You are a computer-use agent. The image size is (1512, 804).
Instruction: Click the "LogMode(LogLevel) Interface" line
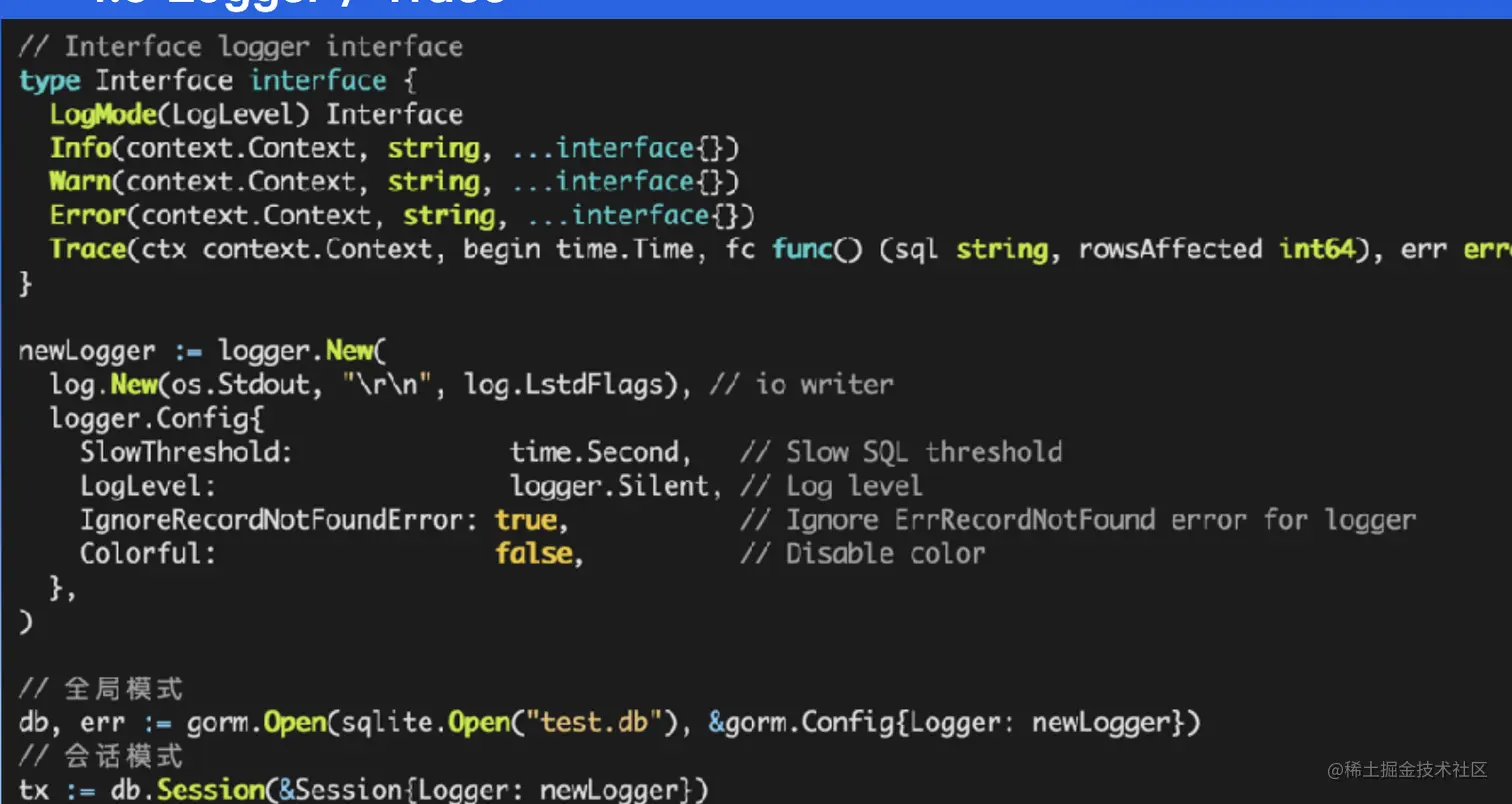coord(256,114)
